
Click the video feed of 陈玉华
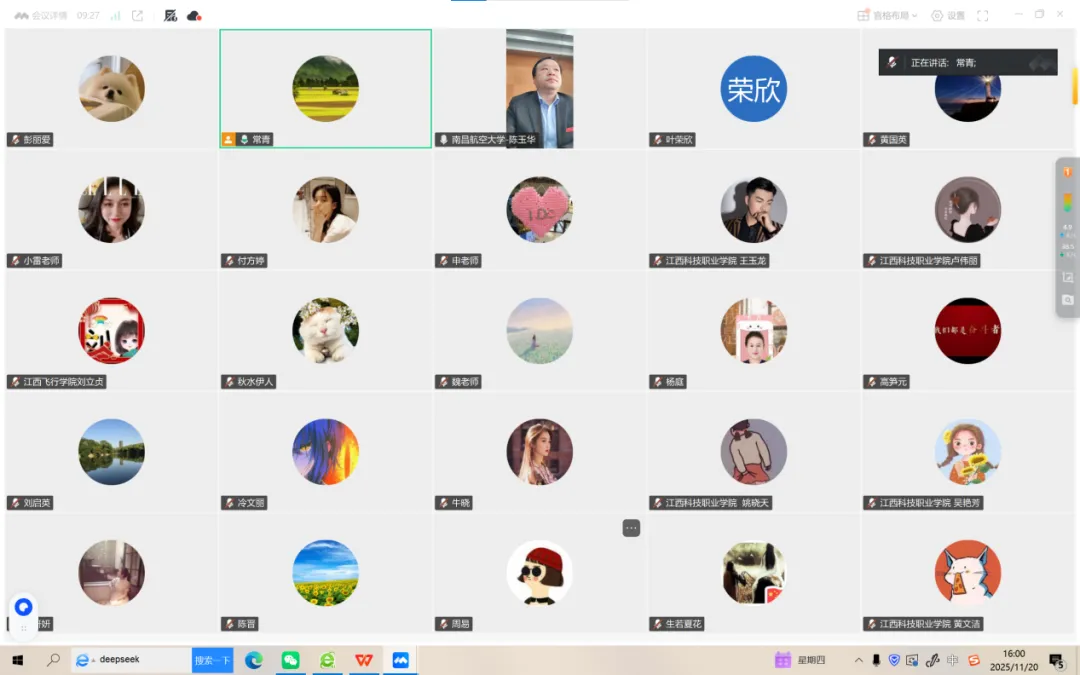pos(539,88)
